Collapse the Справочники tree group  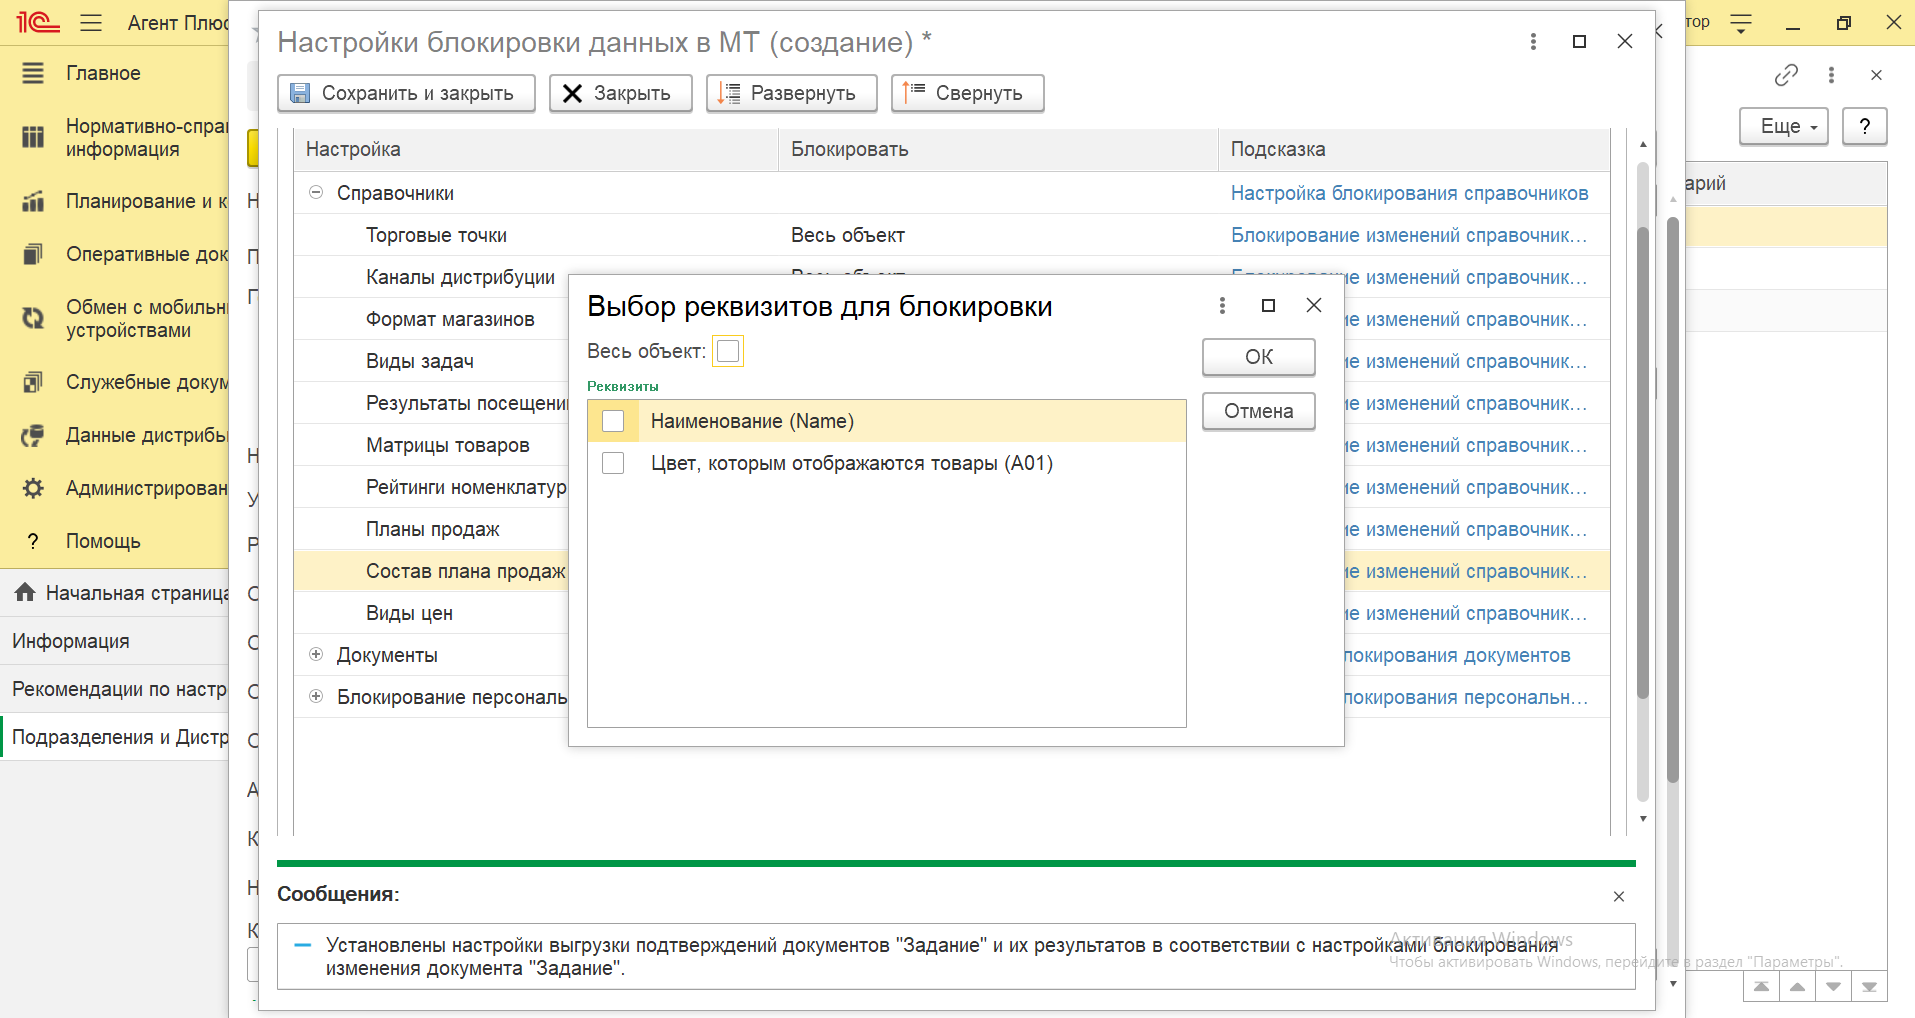pos(316,193)
